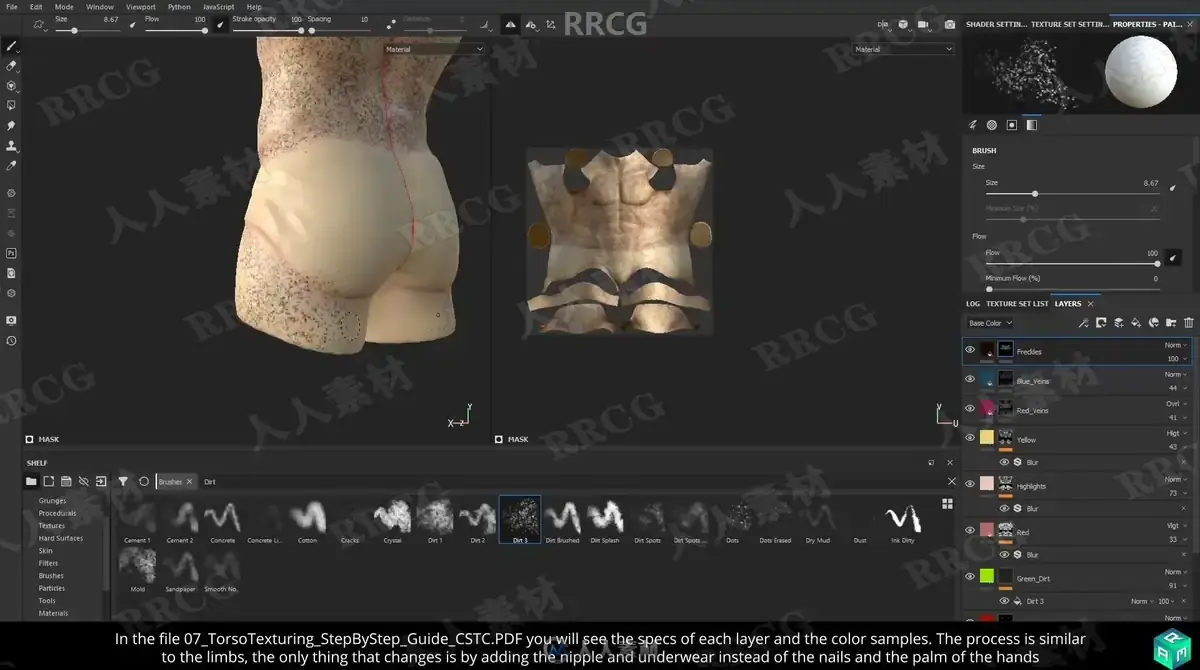Select the Clone stamp tool
Image resolution: width=1200 pixels, height=670 pixels.
click(11, 146)
